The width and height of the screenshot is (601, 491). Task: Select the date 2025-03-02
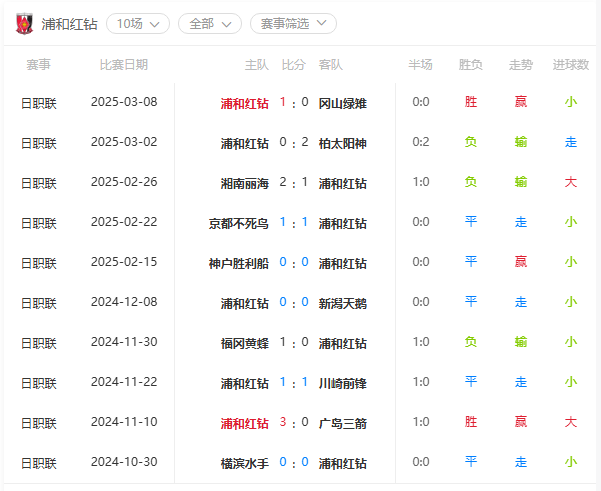coord(124,142)
